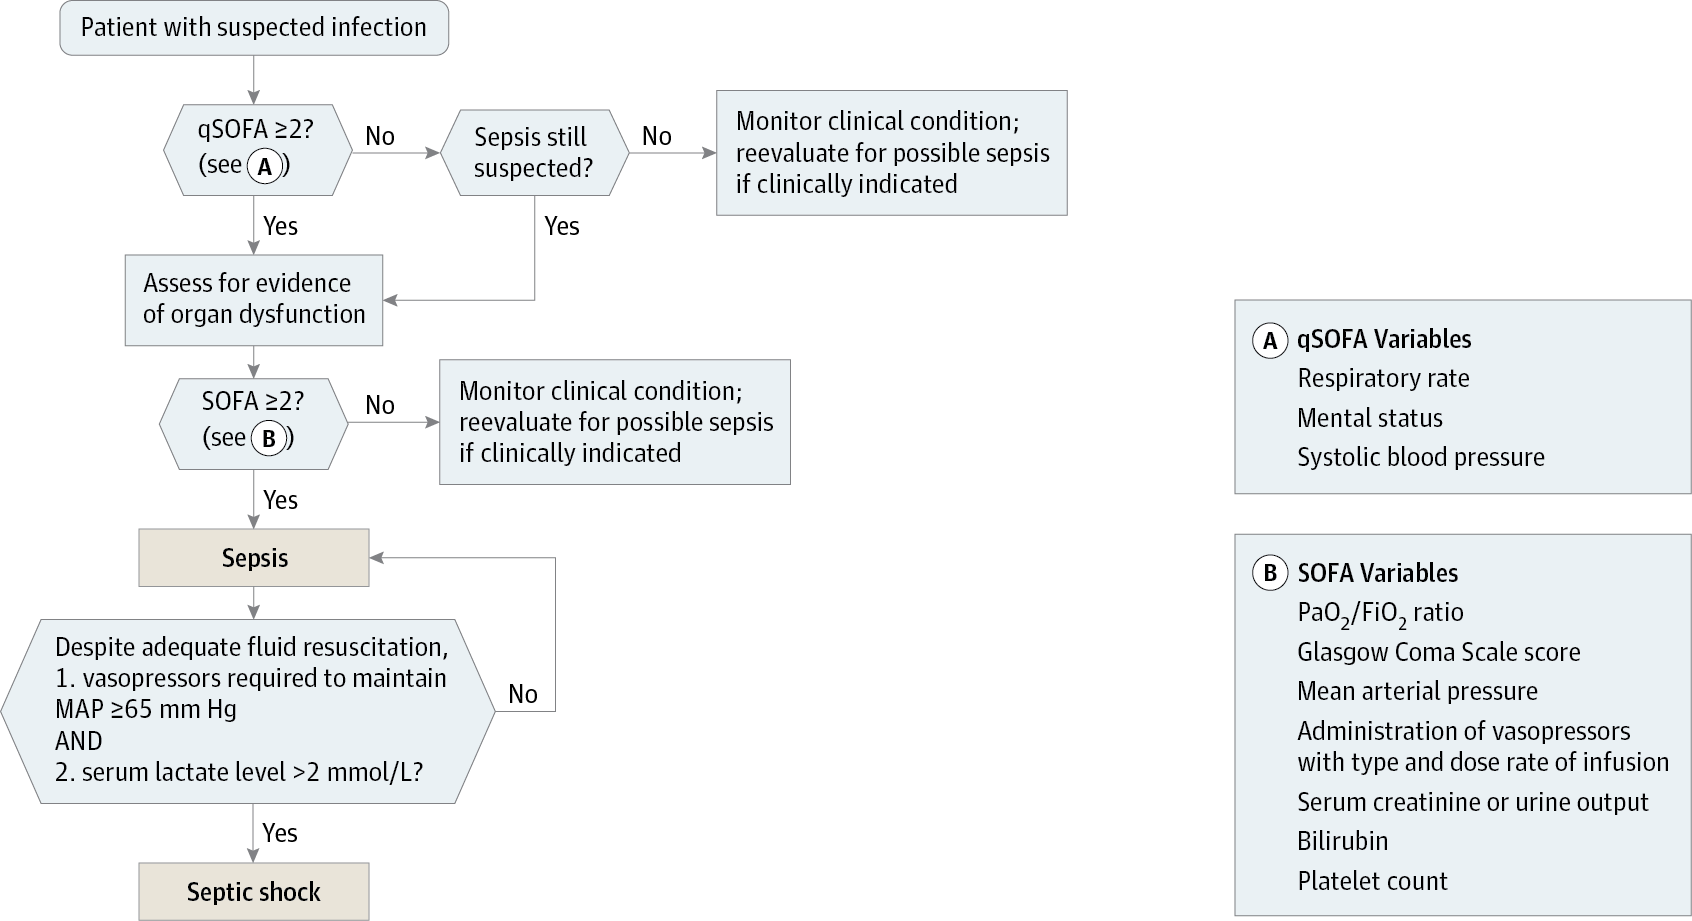The height and width of the screenshot is (921, 1692).
Task: Select the vasopressors and lactate criteria hexagon
Action: (x=248, y=710)
